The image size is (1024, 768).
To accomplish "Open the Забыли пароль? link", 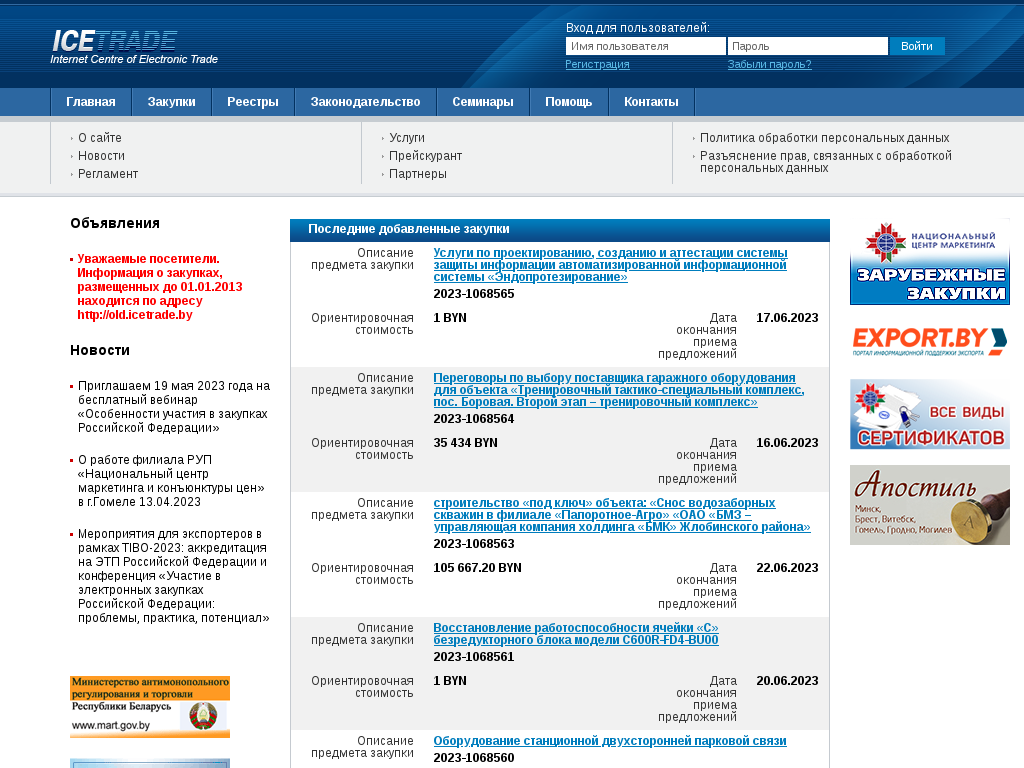I will (769, 64).
